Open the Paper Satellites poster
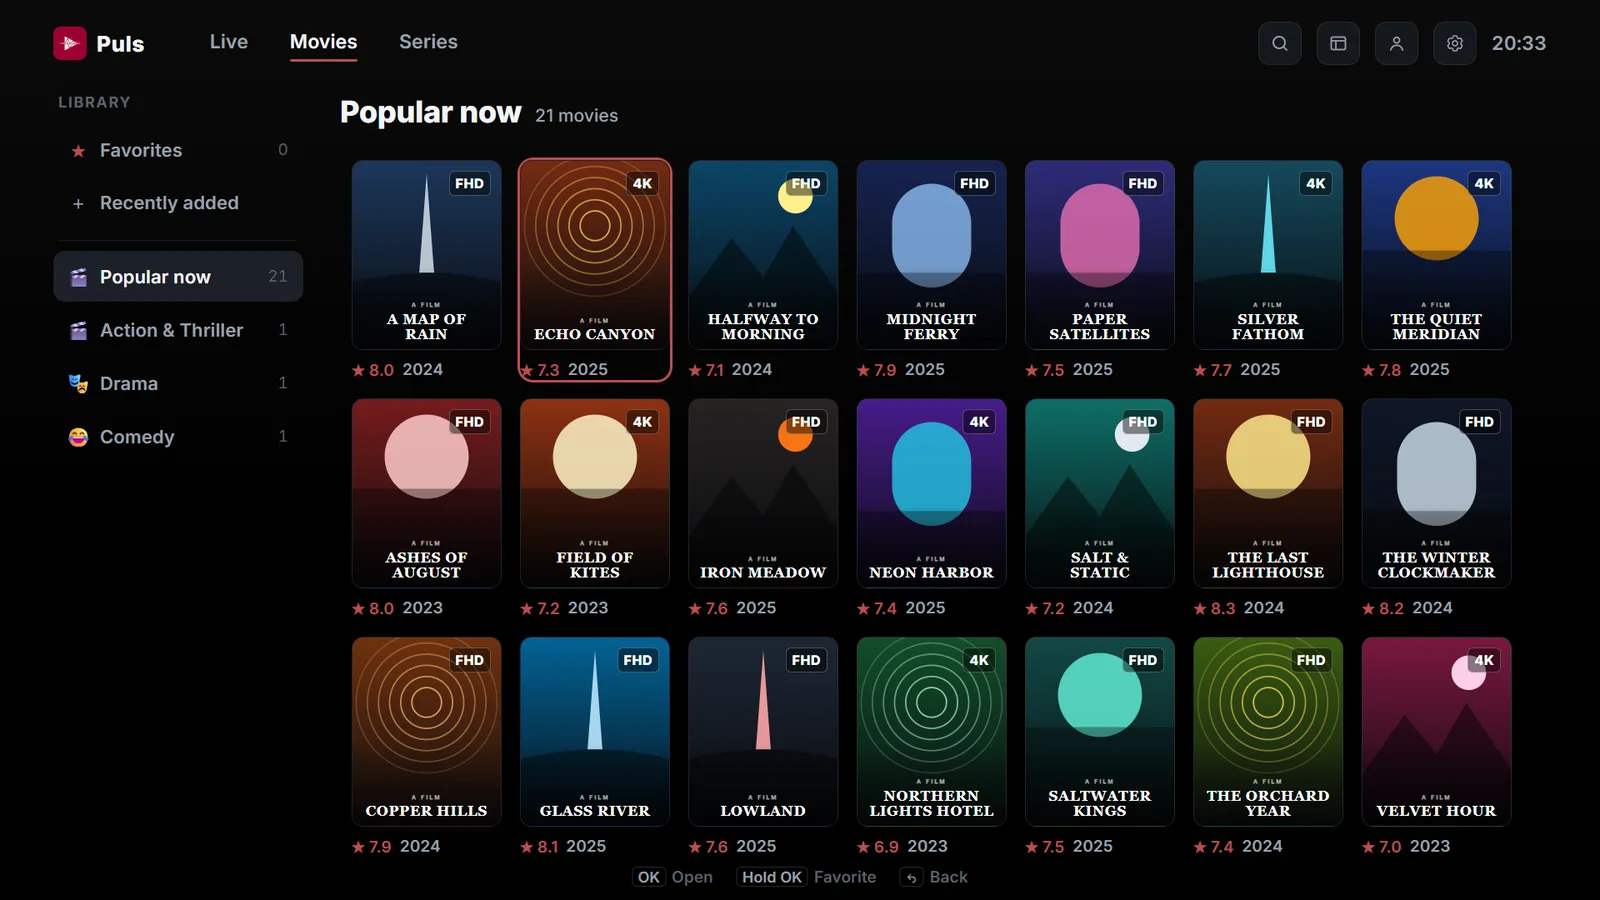This screenshot has height=900, width=1600. 1100,255
